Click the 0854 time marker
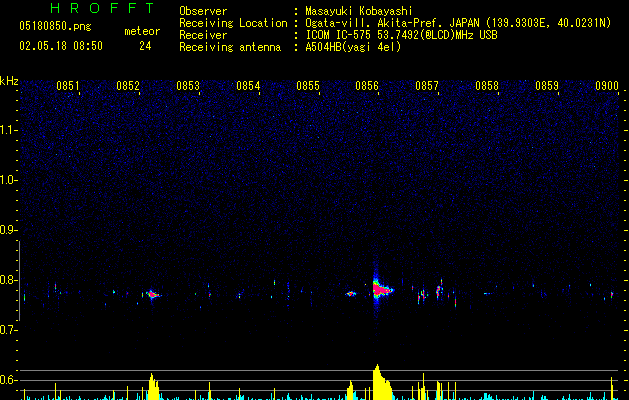Screen dimensions: 629x400 click(248, 86)
